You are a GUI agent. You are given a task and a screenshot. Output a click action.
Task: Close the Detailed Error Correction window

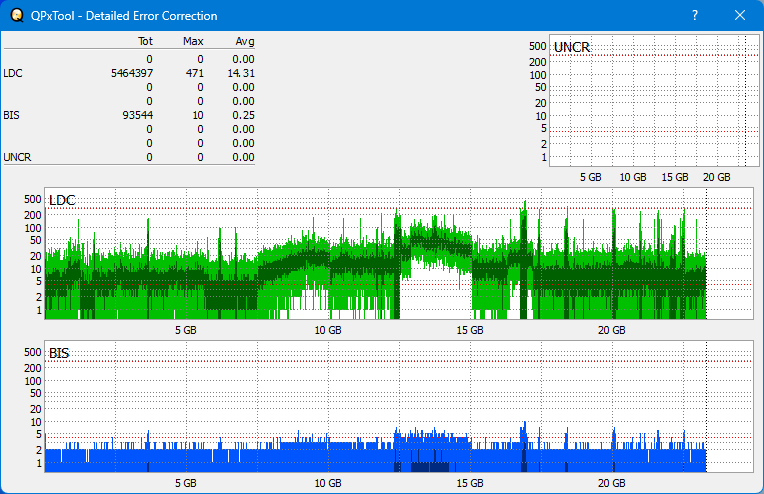click(x=740, y=15)
